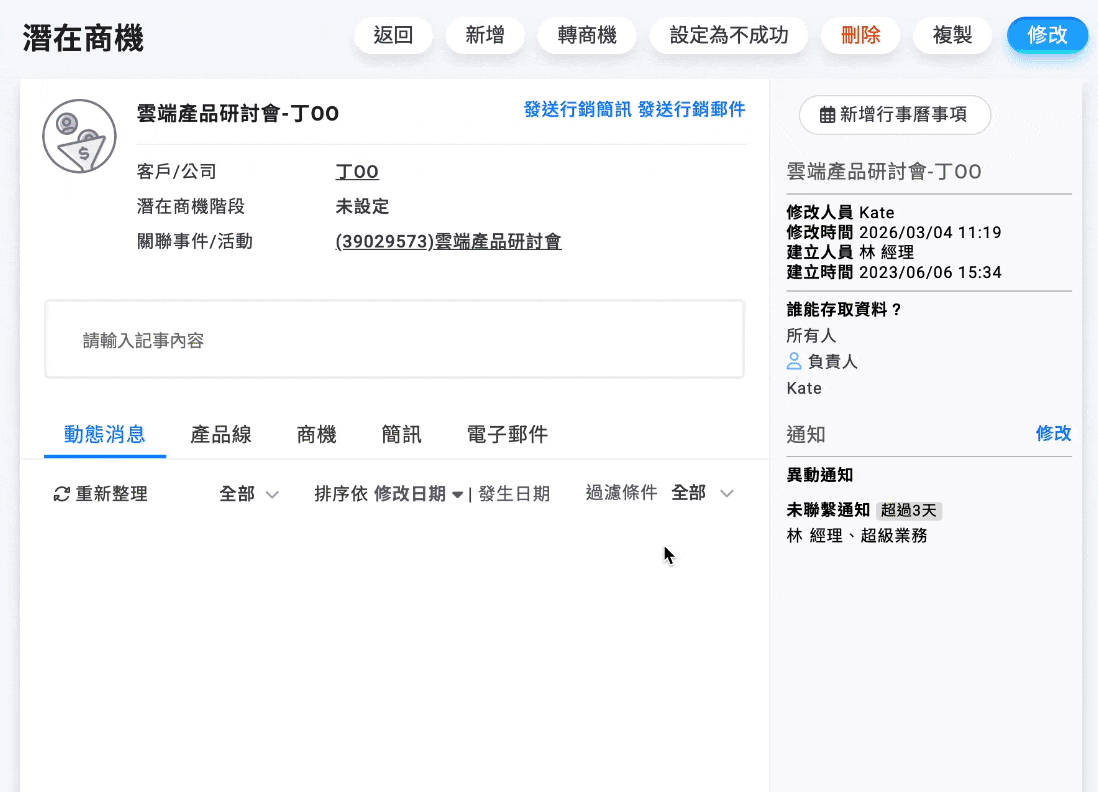Click 設定為不成功 button
The width and height of the screenshot is (1098, 792).
pyautogui.click(x=729, y=35)
